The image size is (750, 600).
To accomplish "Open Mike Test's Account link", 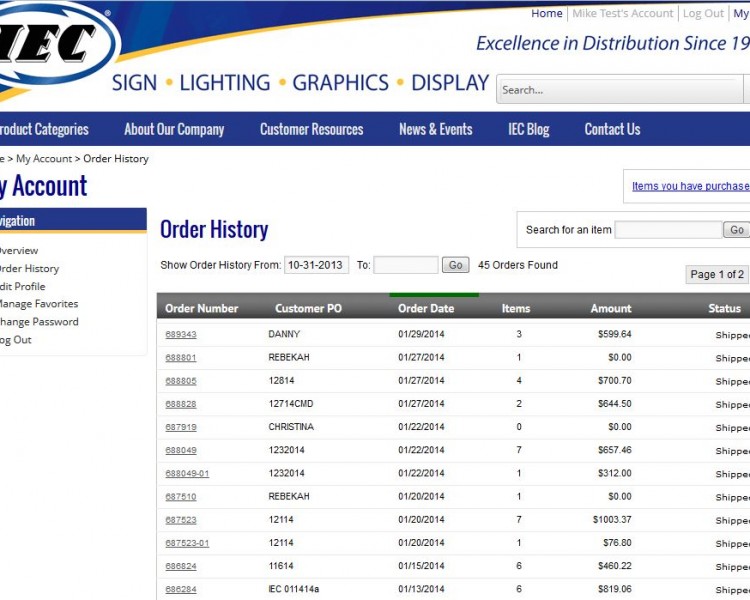I will click(x=622, y=13).
